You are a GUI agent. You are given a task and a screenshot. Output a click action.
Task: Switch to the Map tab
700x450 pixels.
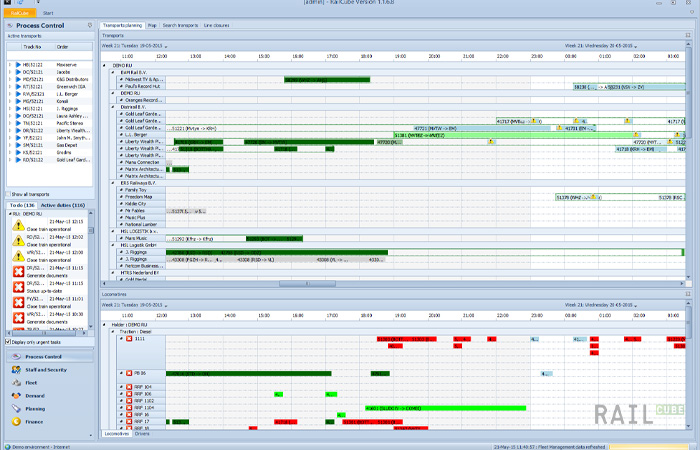(152, 25)
